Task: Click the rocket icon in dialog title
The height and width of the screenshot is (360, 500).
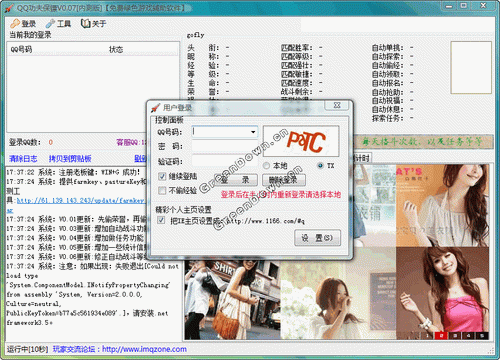Action: click(155, 108)
